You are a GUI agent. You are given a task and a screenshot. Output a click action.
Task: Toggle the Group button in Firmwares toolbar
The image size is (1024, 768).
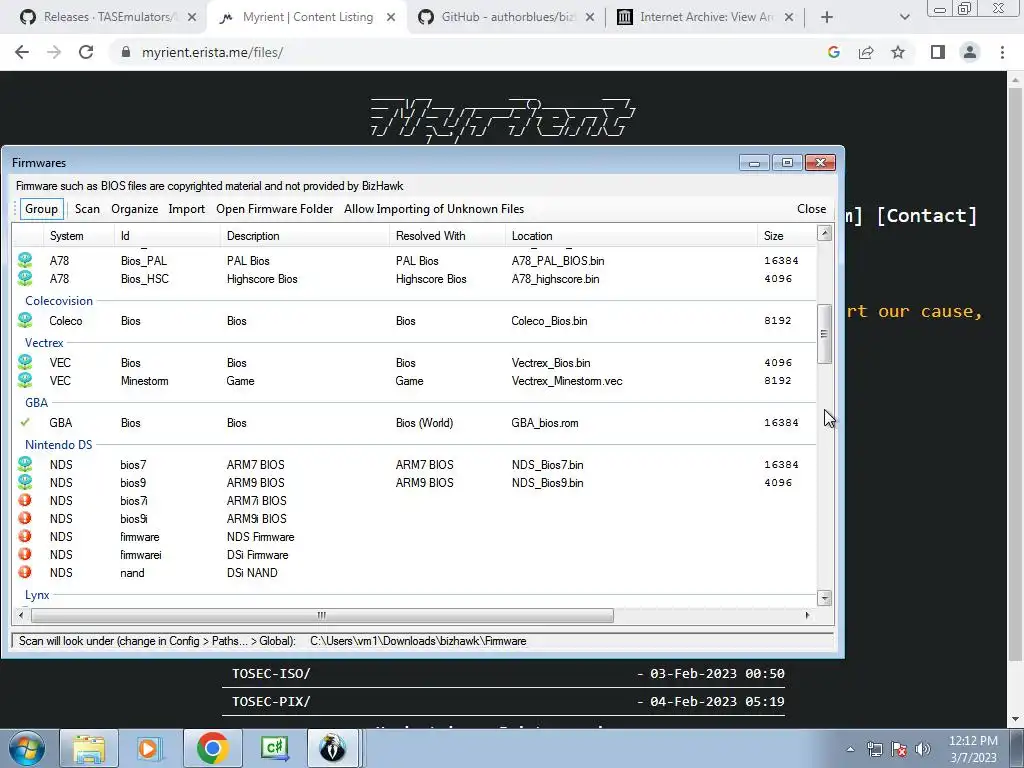point(41,209)
